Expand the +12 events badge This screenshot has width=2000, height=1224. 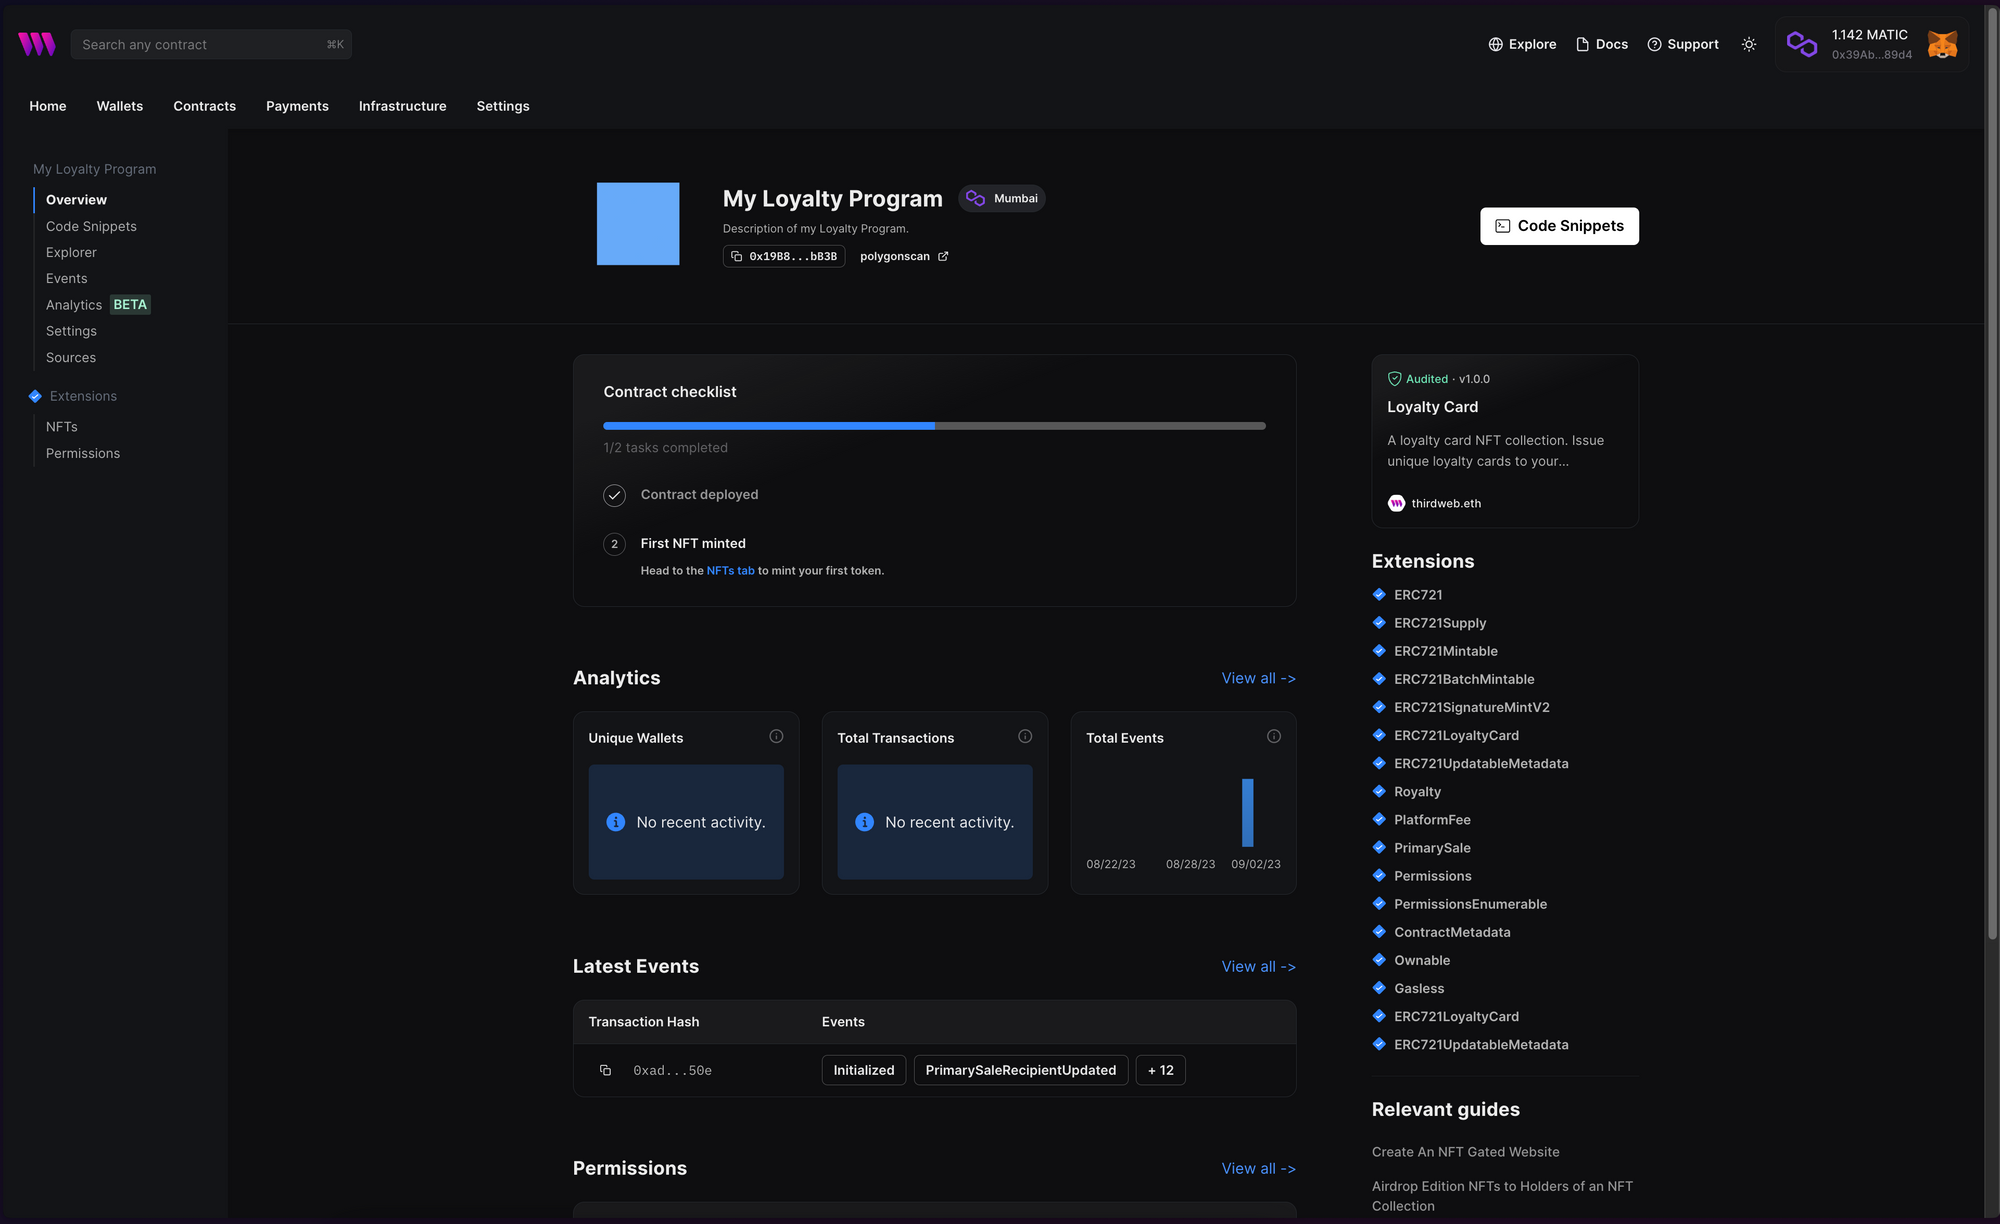click(1160, 1070)
